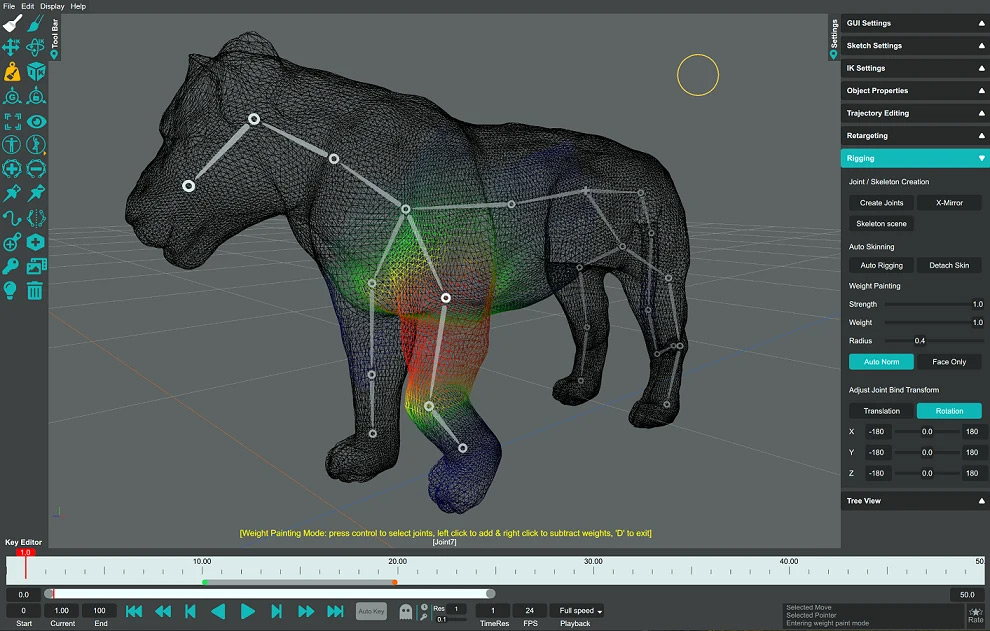990x631 pixels.
Task: Toggle Face Only option
Action: click(x=949, y=362)
